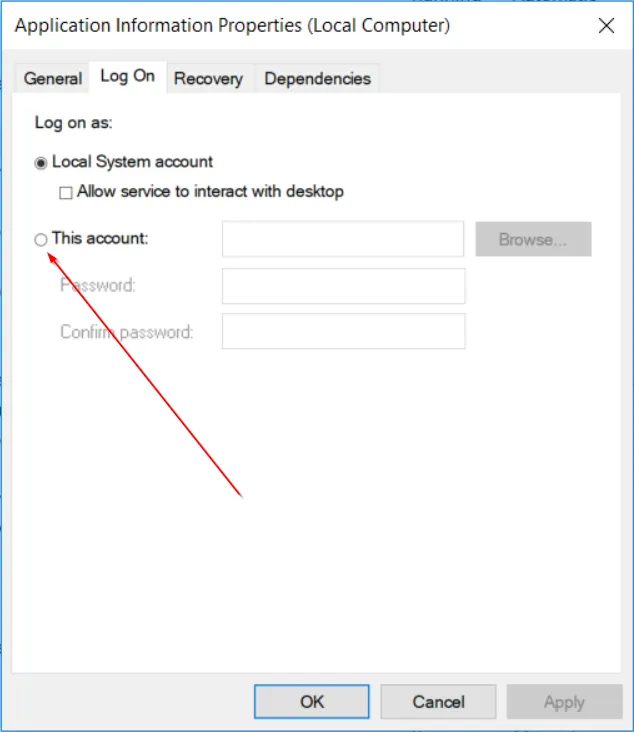Screen dimensions: 634x732
Task: Click the Apply button
Action: point(564,702)
